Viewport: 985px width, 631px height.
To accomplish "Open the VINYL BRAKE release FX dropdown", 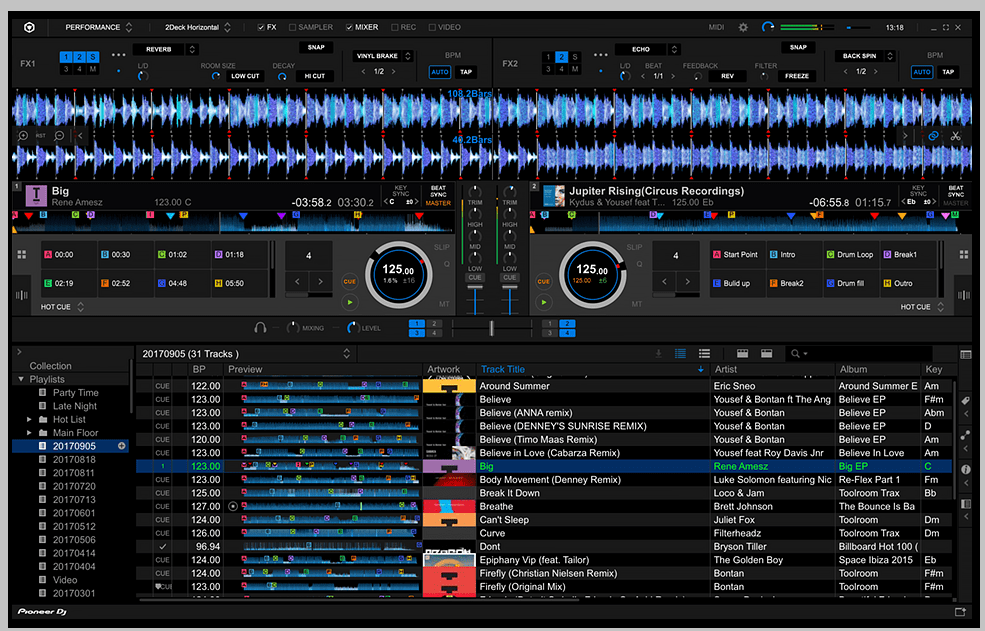I will (383, 56).
